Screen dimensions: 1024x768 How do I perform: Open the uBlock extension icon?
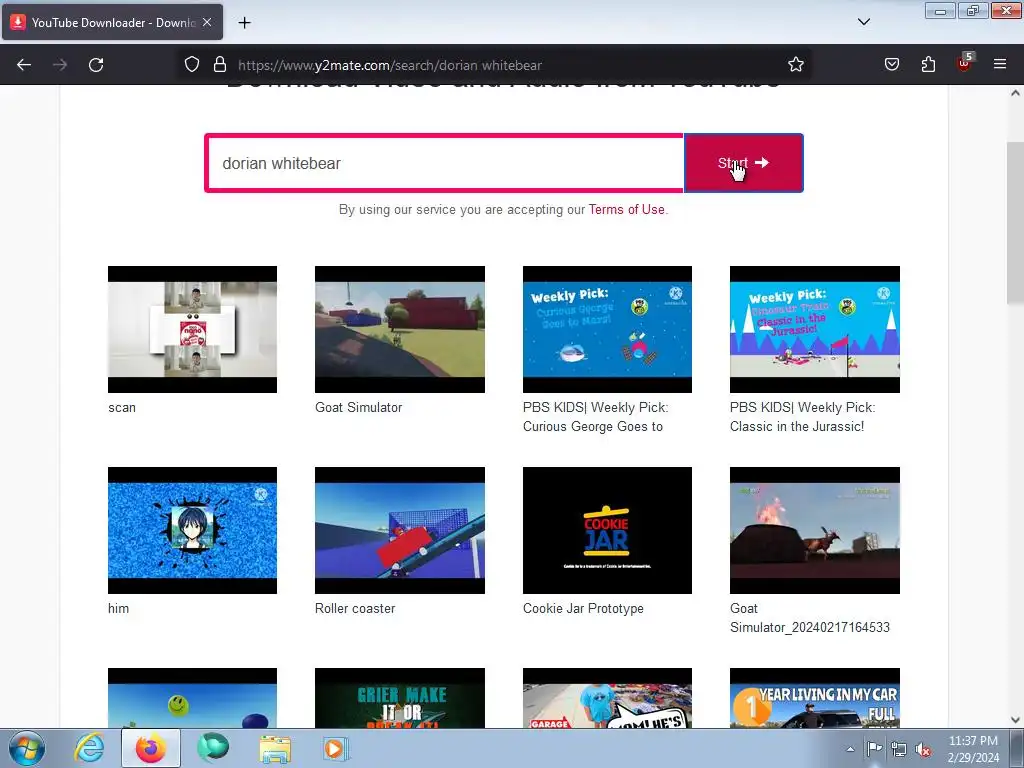[x=965, y=63]
